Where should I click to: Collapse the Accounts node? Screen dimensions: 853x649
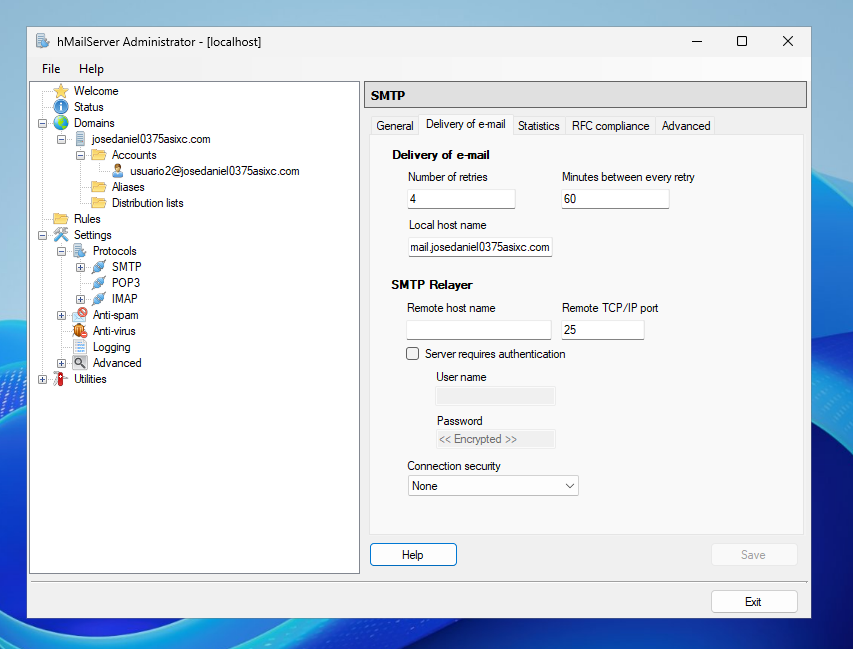coord(80,156)
